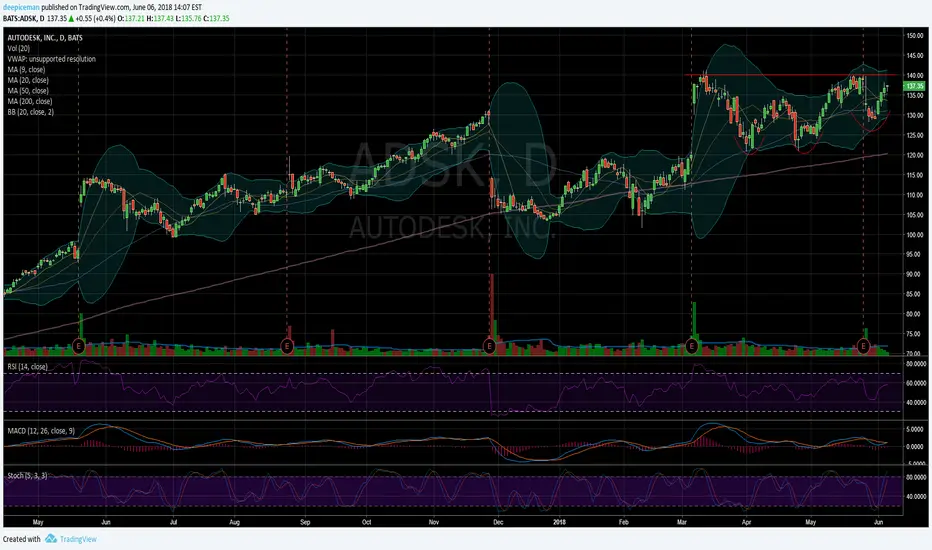
Task: Click the L:135.76 low value
Action: click(x=188, y=18)
